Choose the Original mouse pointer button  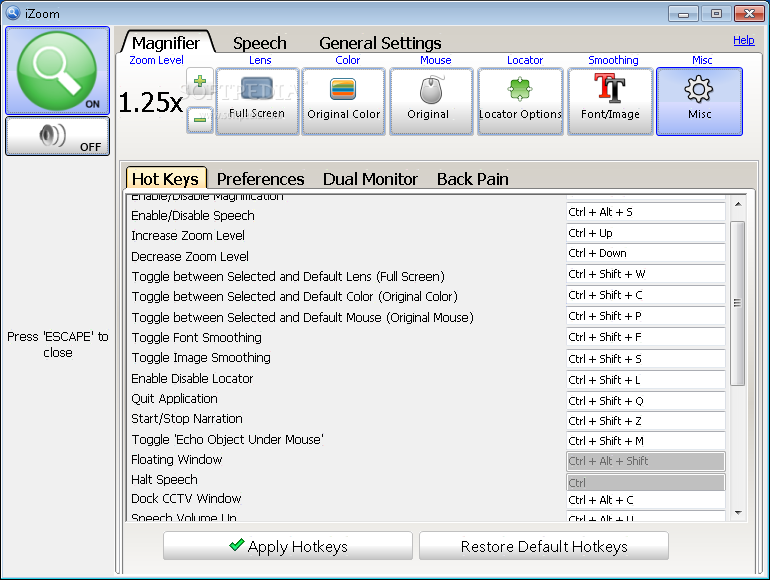[x=431, y=101]
